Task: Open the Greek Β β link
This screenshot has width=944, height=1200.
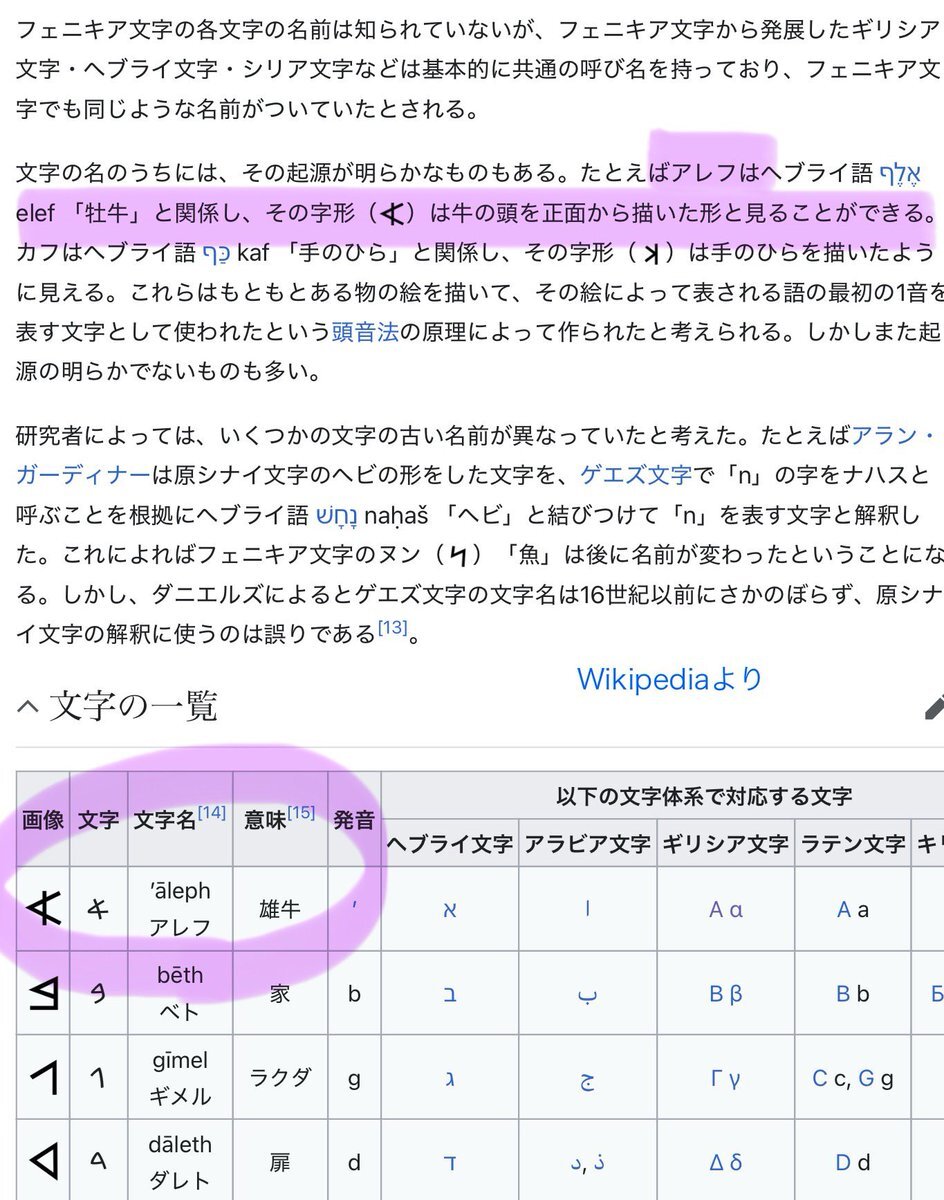Action: 725,994
